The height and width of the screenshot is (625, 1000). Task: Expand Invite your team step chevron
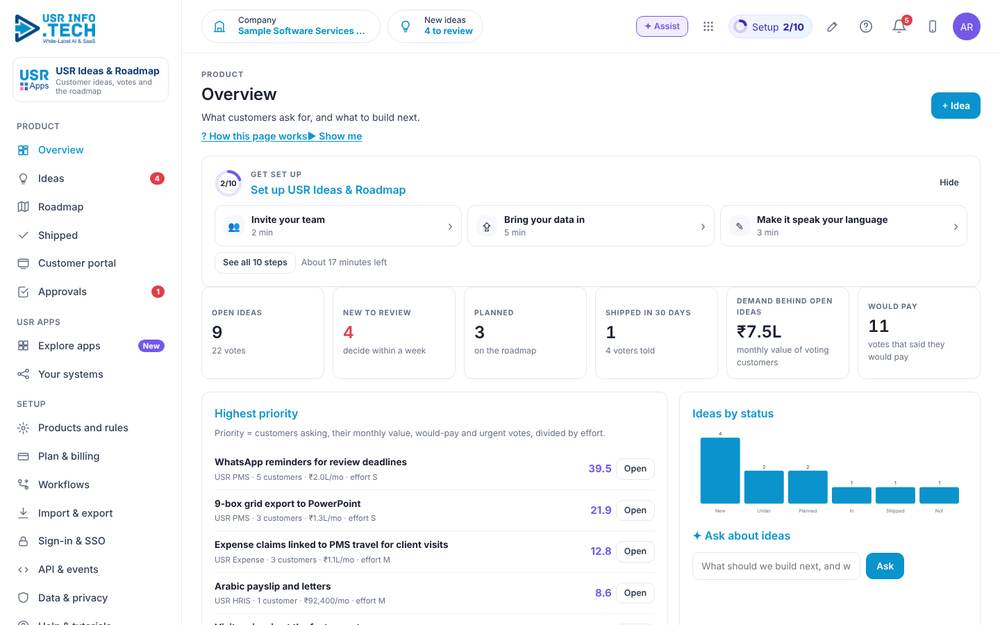click(x=450, y=226)
